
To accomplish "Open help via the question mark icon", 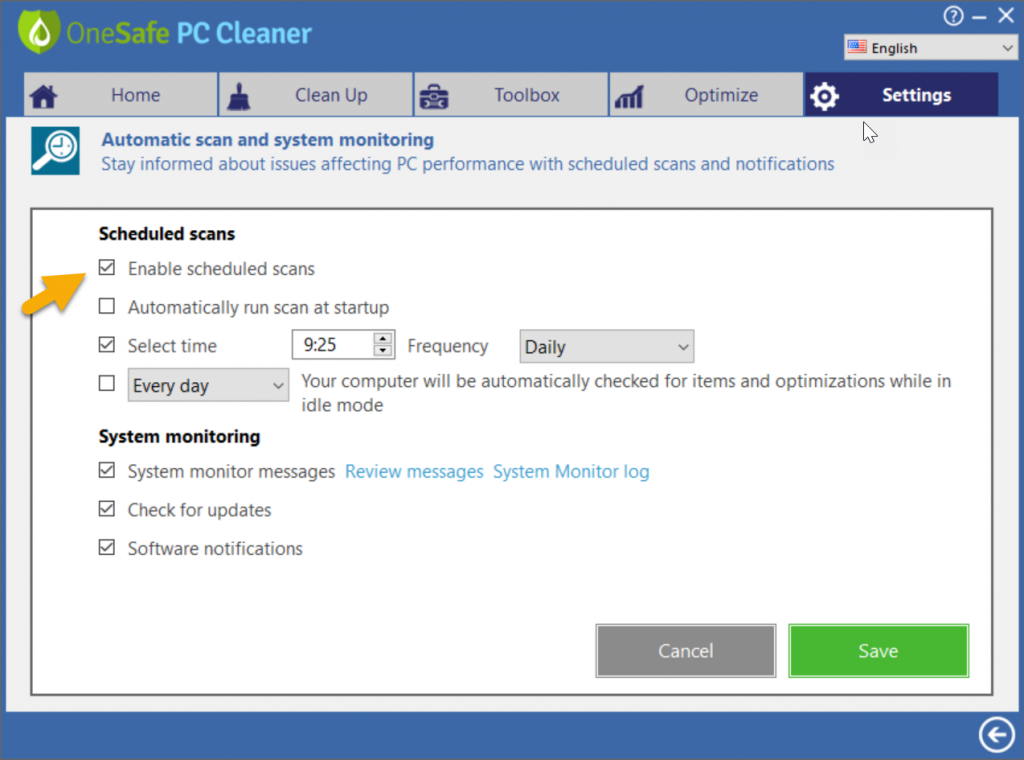I will (953, 16).
